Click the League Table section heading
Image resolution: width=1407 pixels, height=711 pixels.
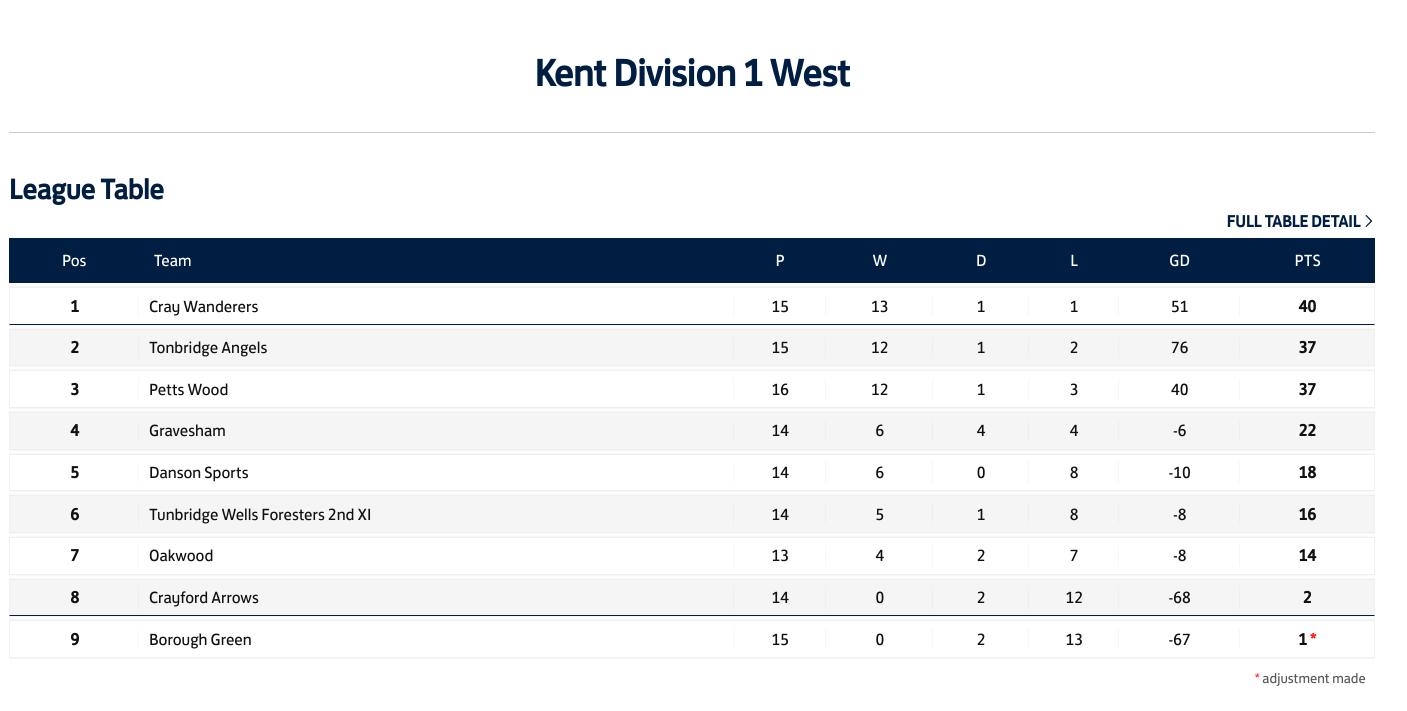pyautogui.click(x=87, y=189)
